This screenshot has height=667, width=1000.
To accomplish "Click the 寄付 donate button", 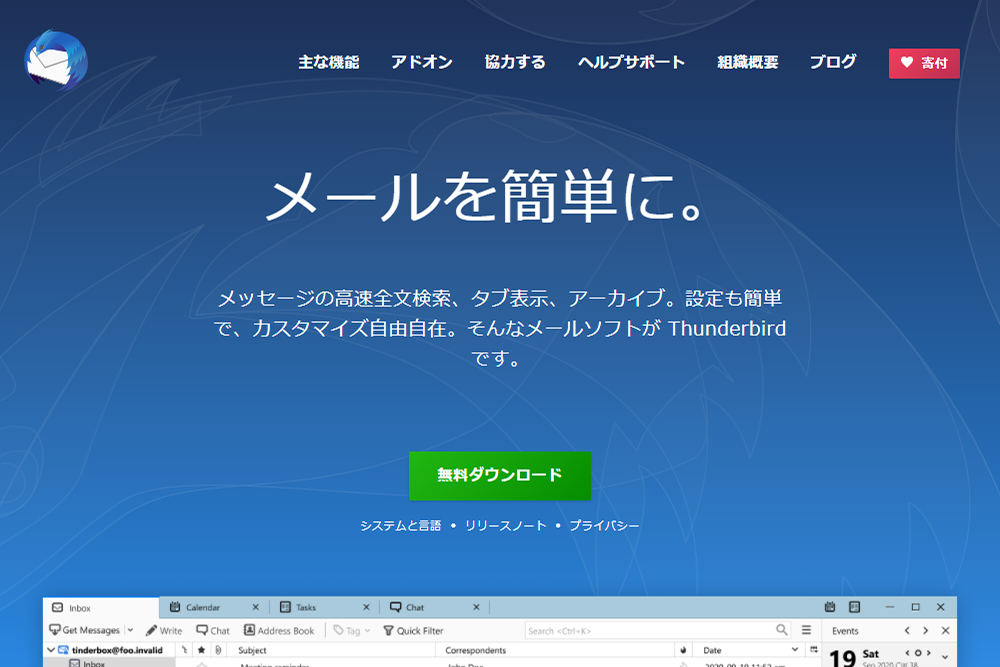I will [x=924, y=63].
